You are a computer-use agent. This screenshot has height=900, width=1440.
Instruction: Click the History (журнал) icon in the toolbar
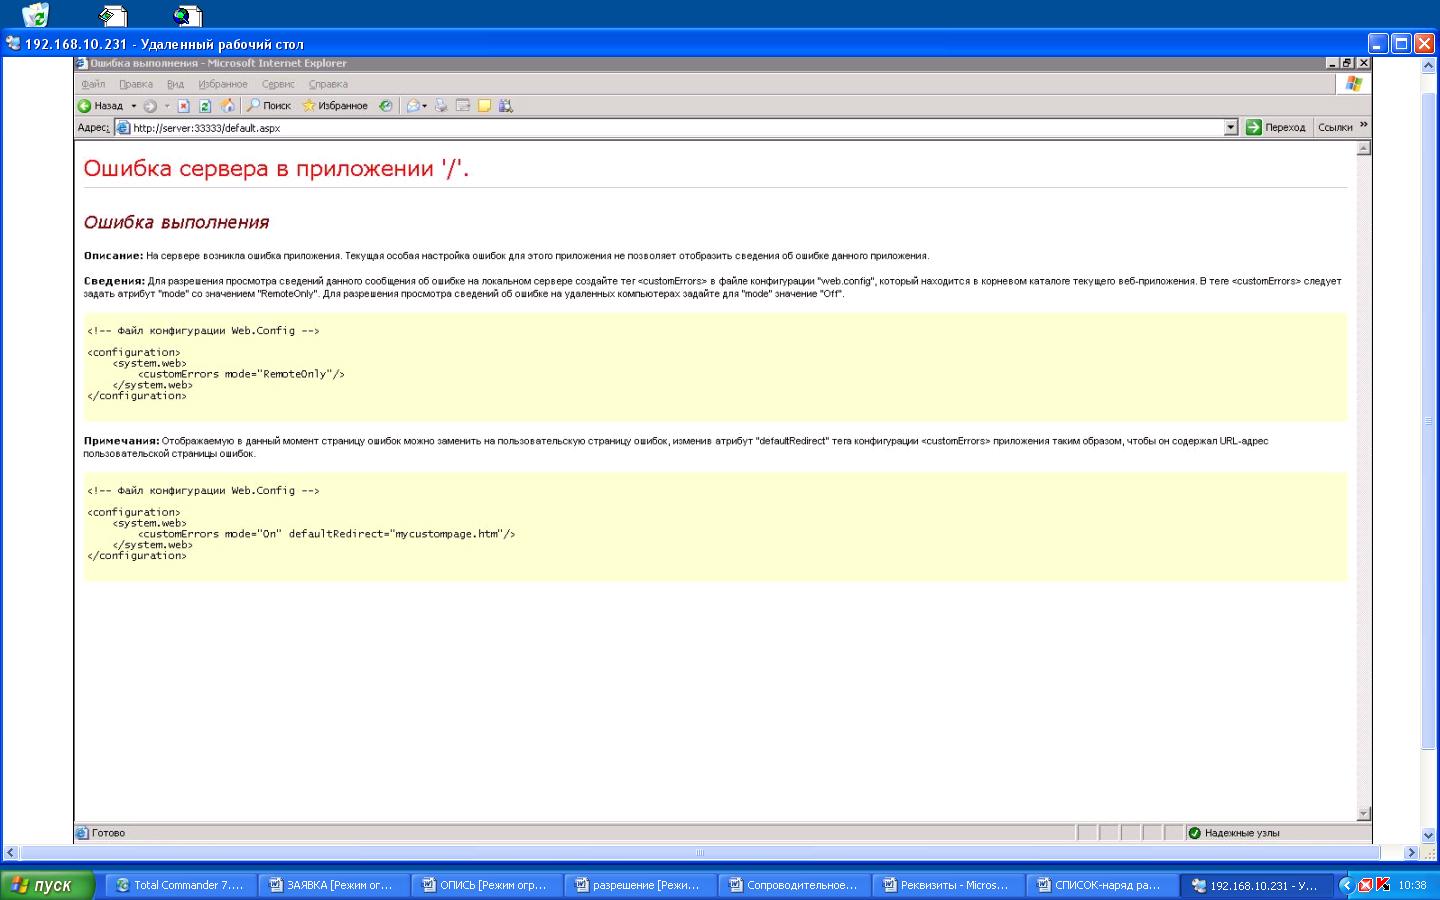tap(385, 106)
